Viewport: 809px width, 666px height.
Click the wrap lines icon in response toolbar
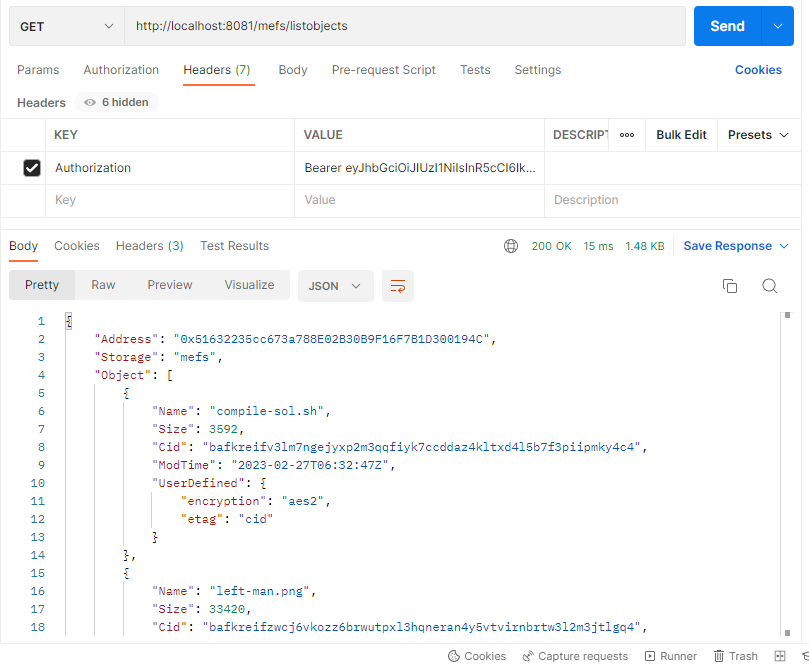coord(397,286)
